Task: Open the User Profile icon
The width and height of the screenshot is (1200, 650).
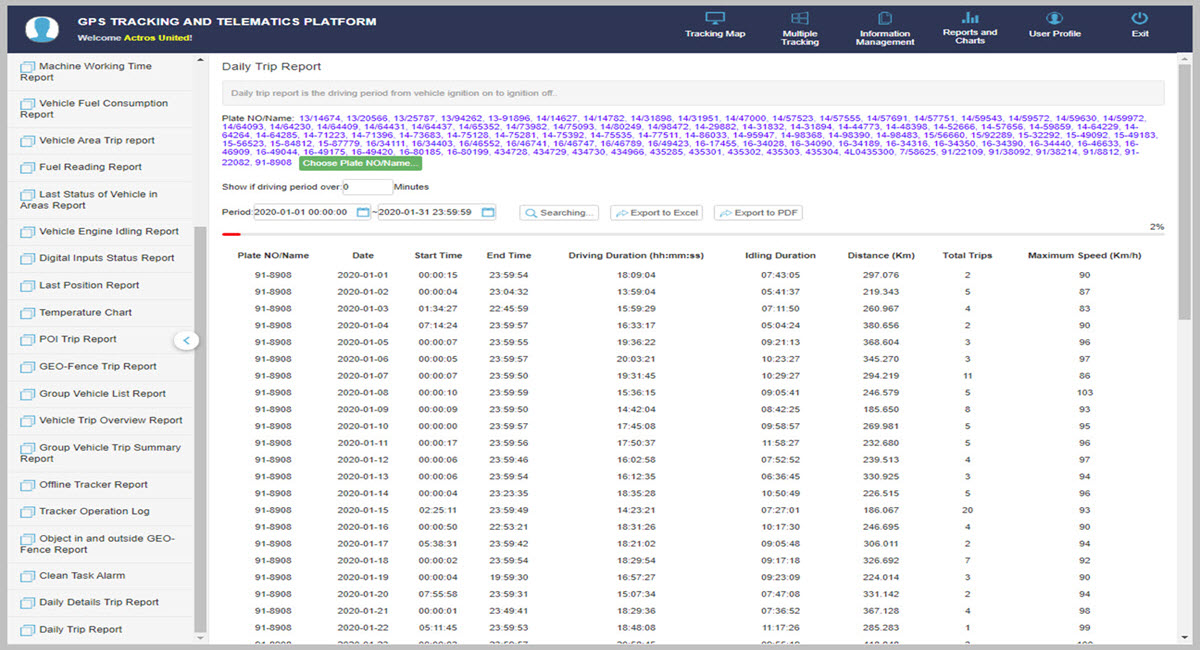Action: tap(1054, 19)
